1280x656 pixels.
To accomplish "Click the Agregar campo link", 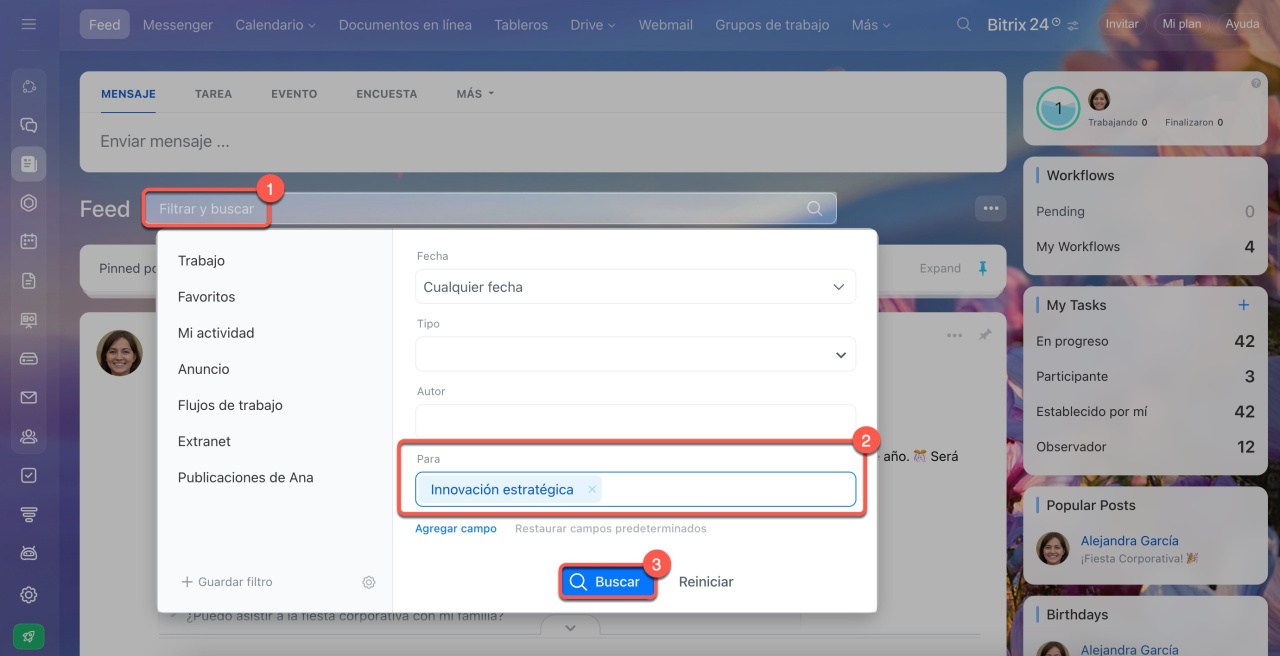I will [x=456, y=529].
